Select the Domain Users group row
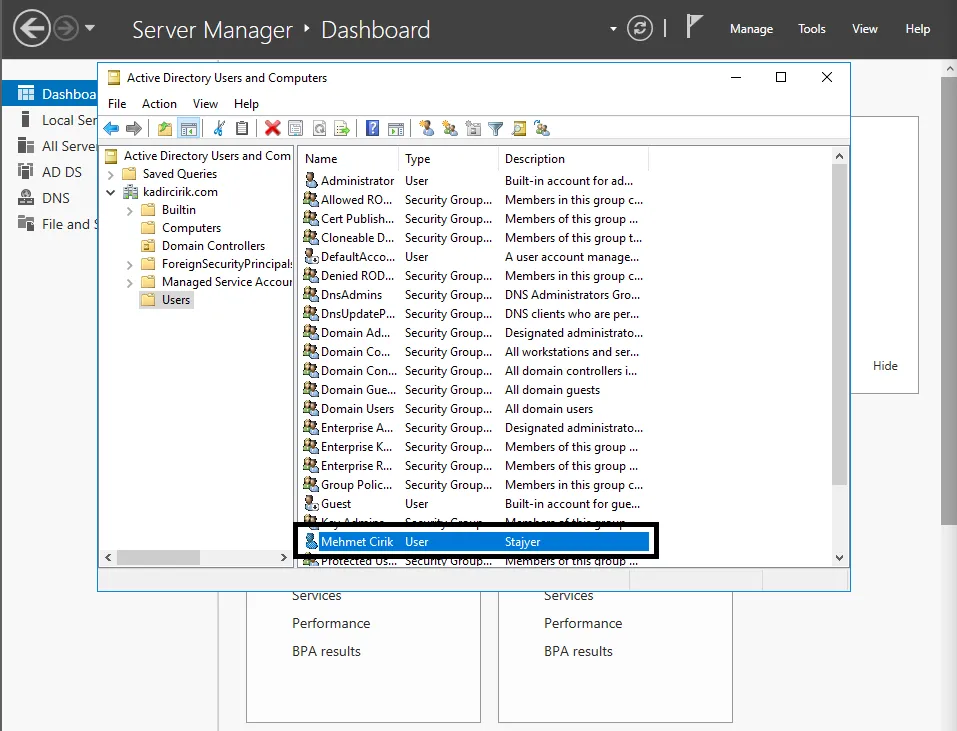This screenshot has width=957, height=731. (x=474, y=409)
